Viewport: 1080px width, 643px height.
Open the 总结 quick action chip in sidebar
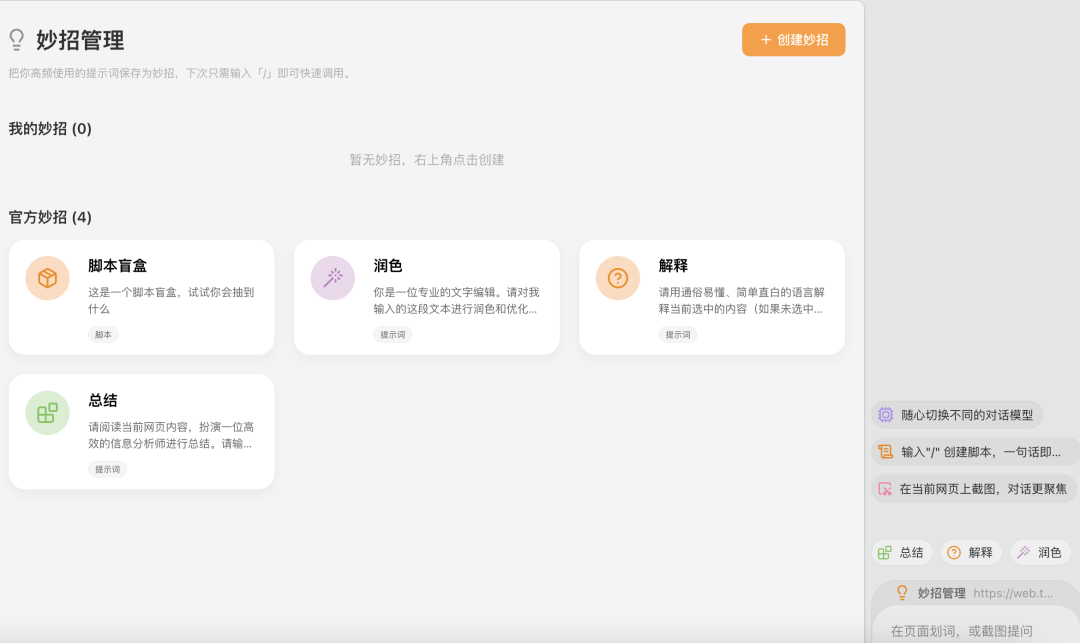pos(903,551)
